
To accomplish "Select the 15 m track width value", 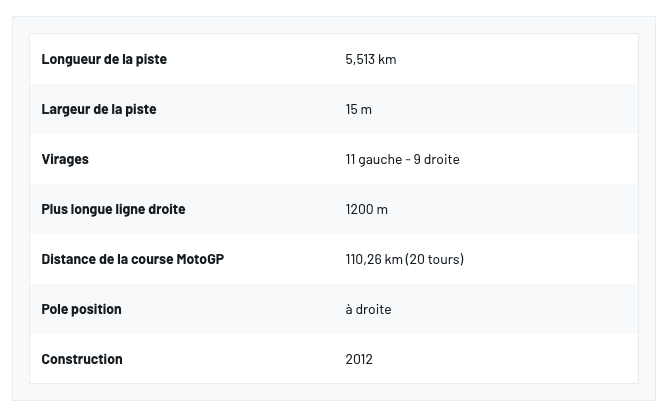I will tap(358, 109).
